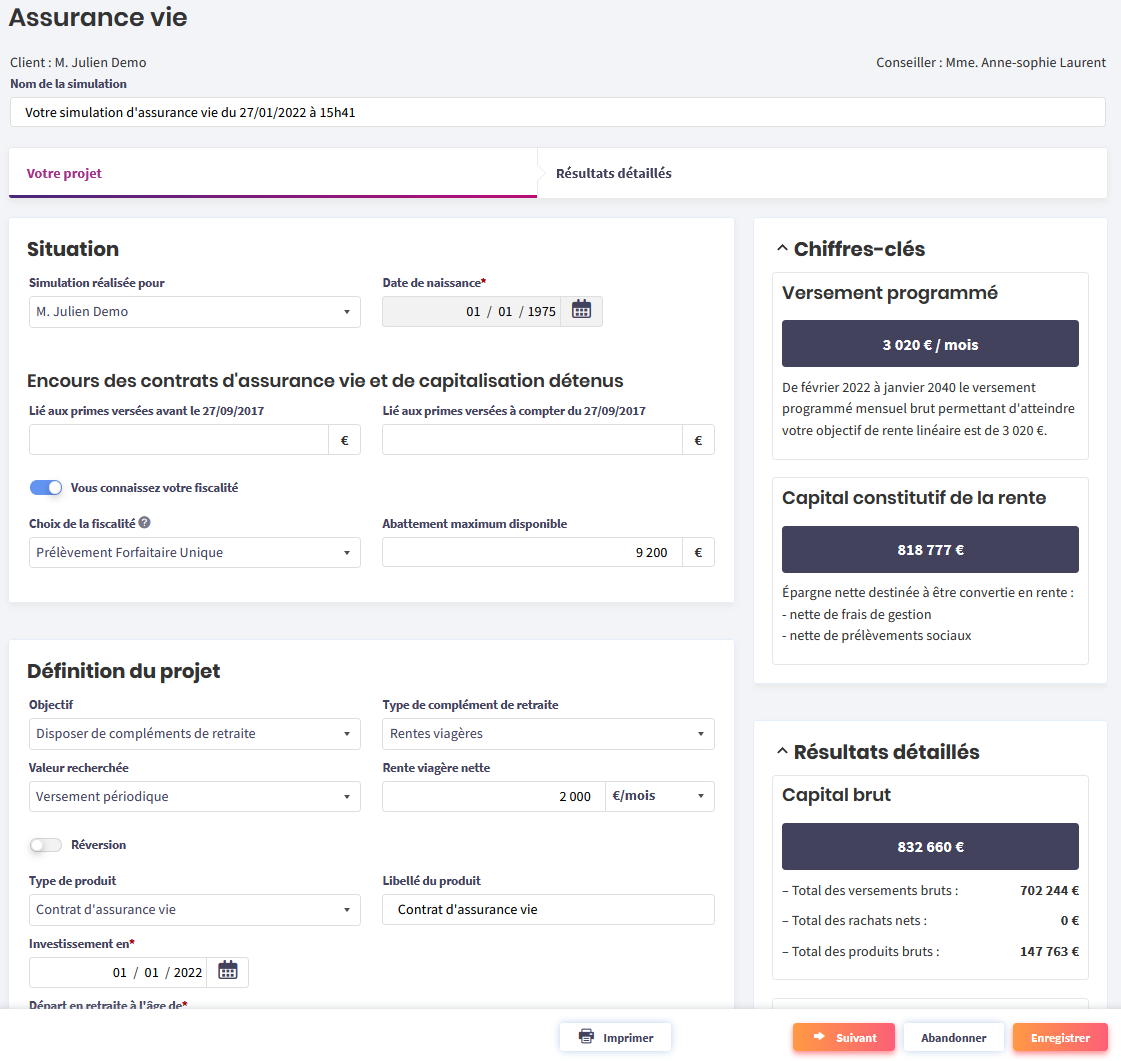Collapse the Chiffres-clés panel
Screen dimensions: 1121x1061
pos(782,249)
